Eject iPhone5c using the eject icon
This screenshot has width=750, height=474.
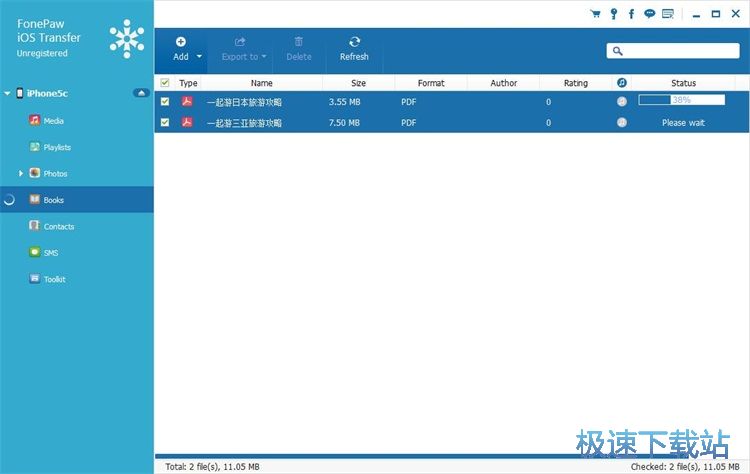(141, 93)
